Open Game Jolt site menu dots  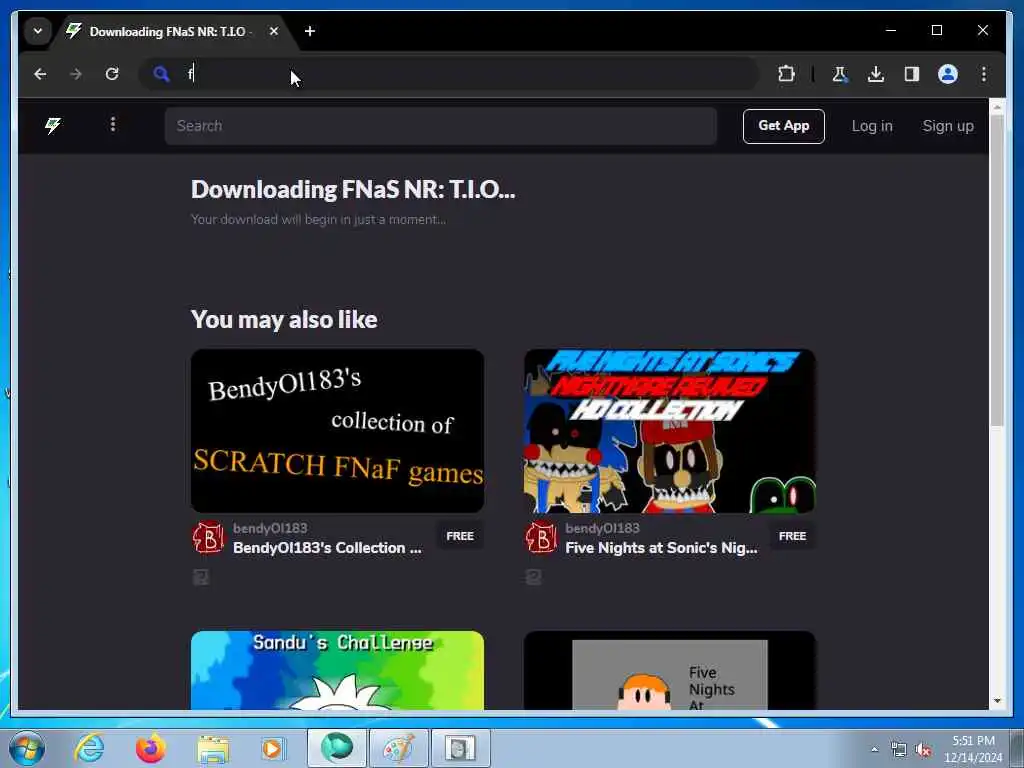tap(113, 124)
